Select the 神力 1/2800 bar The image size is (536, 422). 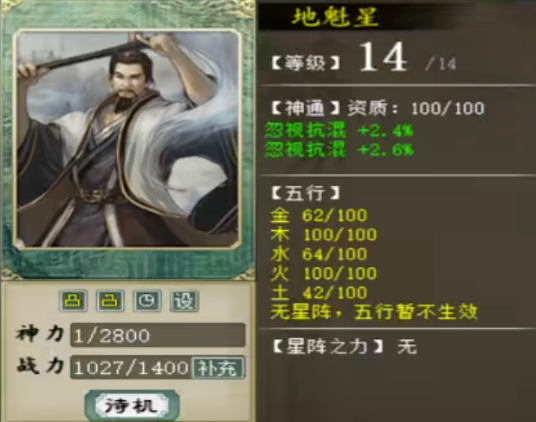point(158,335)
